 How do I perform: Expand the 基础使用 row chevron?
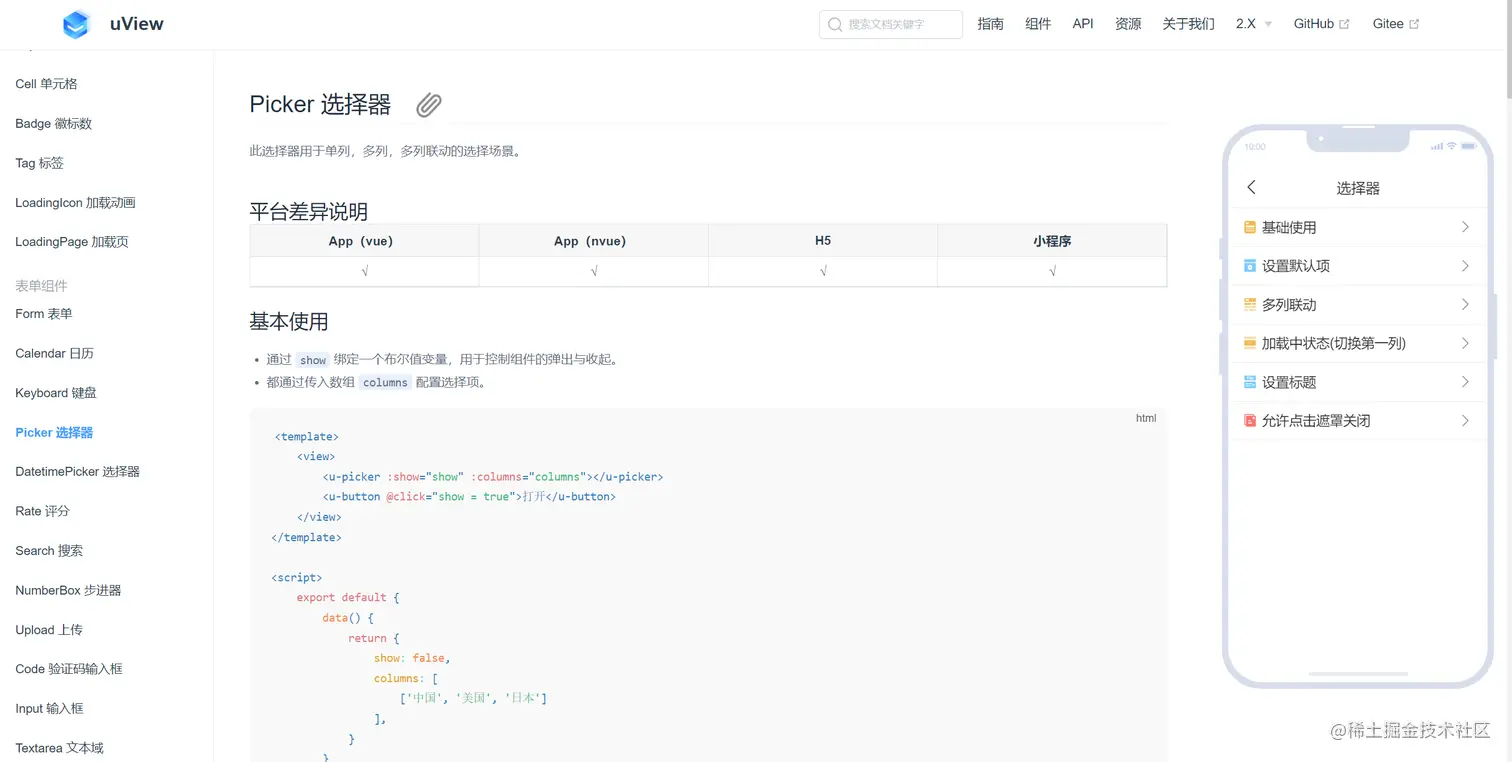1465,227
